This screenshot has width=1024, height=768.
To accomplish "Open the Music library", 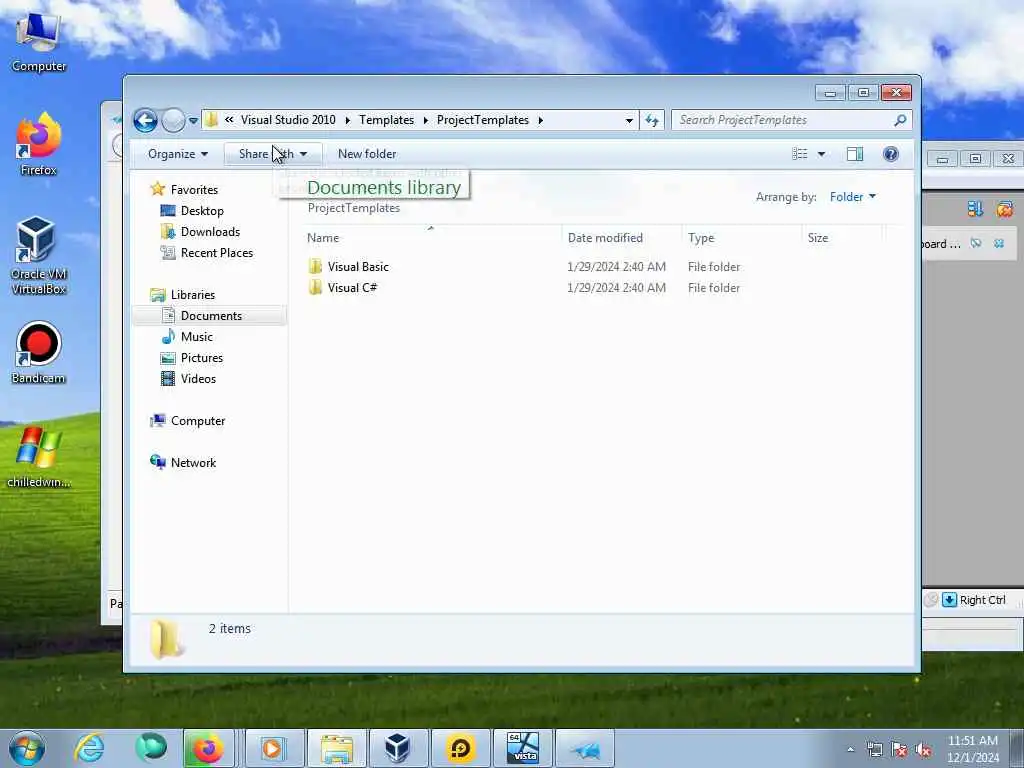I will [x=197, y=337].
